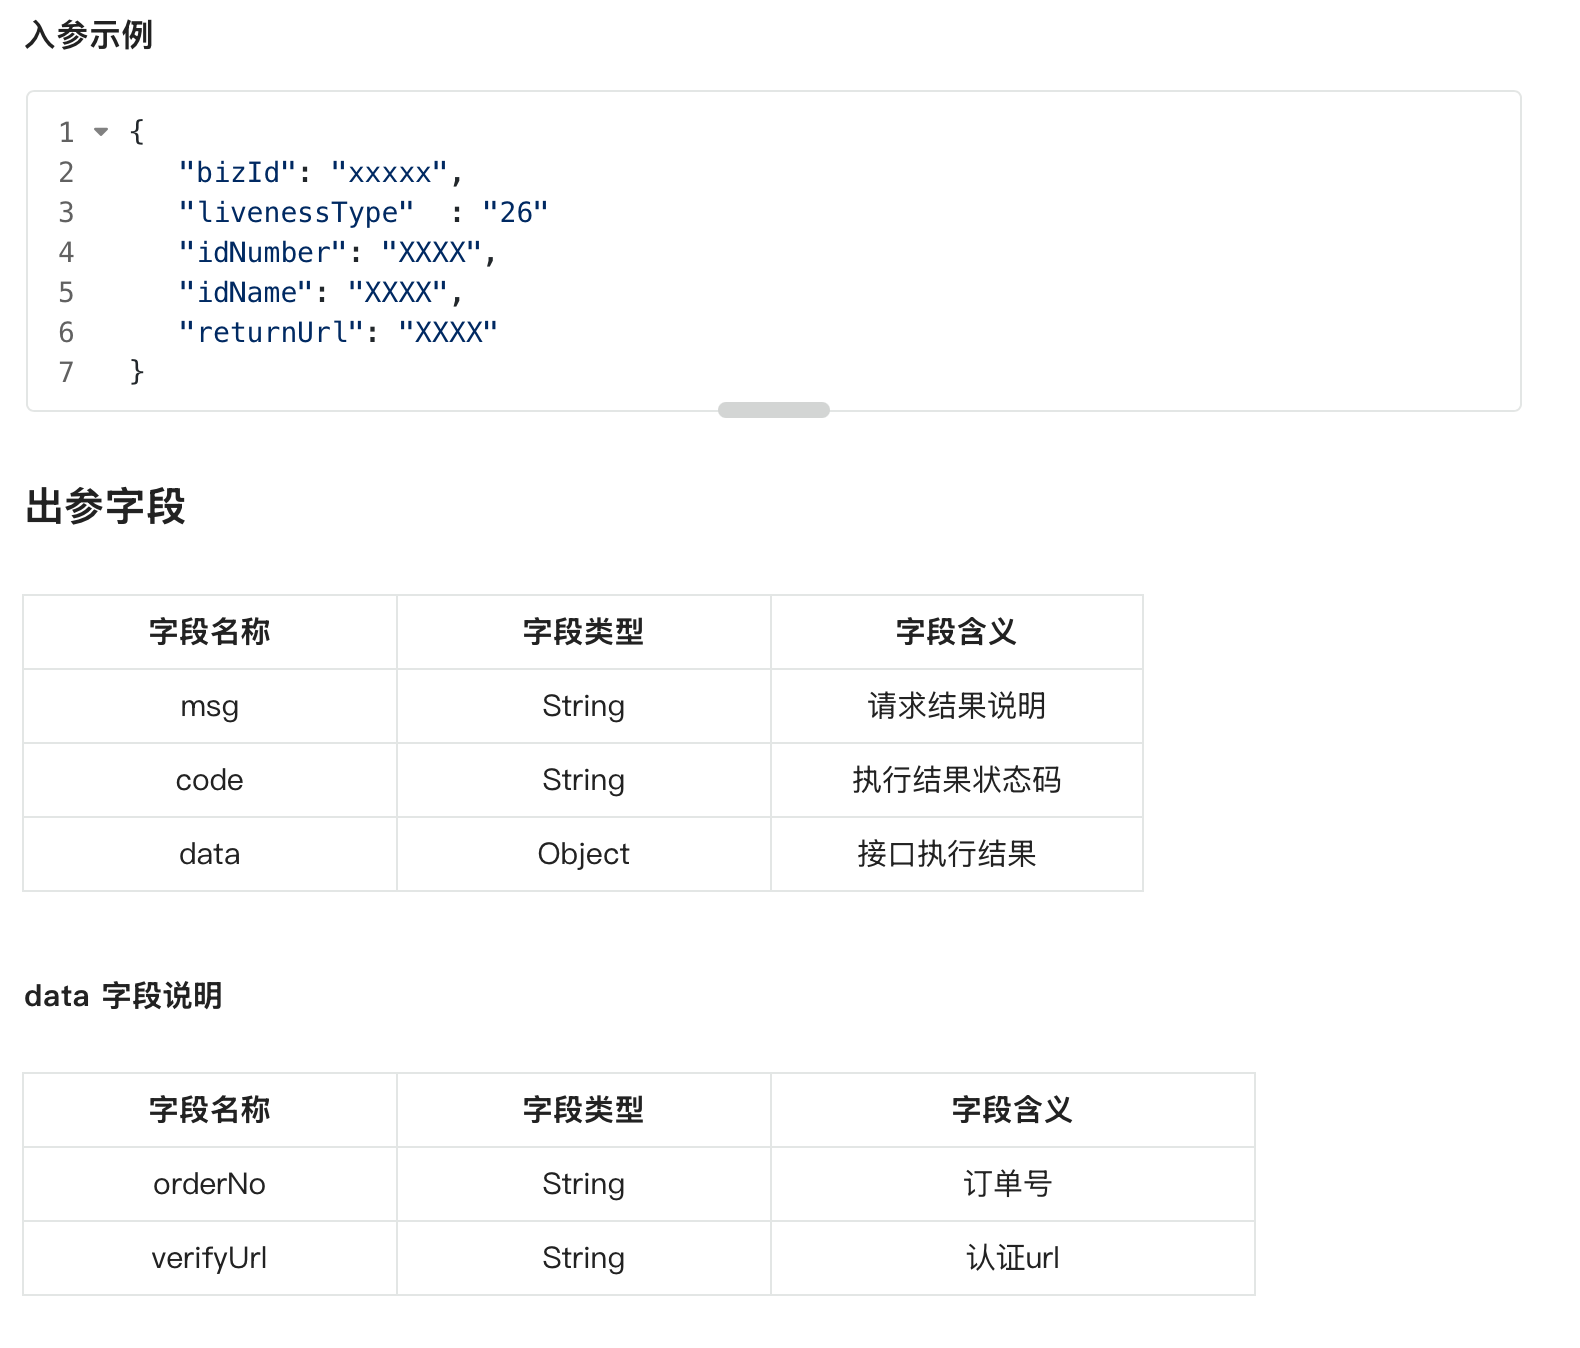
Task: Click the code block horizontal scrollbar handle
Action: (773, 410)
